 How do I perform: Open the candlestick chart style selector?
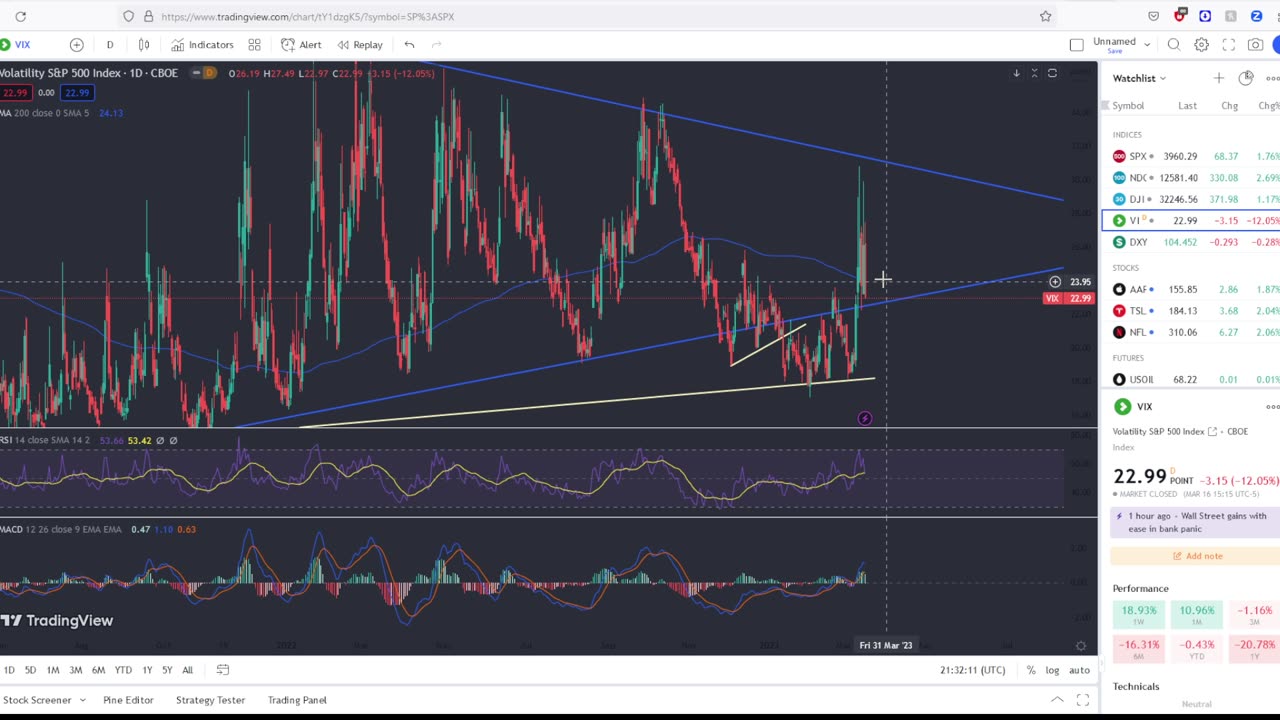pos(144,44)
